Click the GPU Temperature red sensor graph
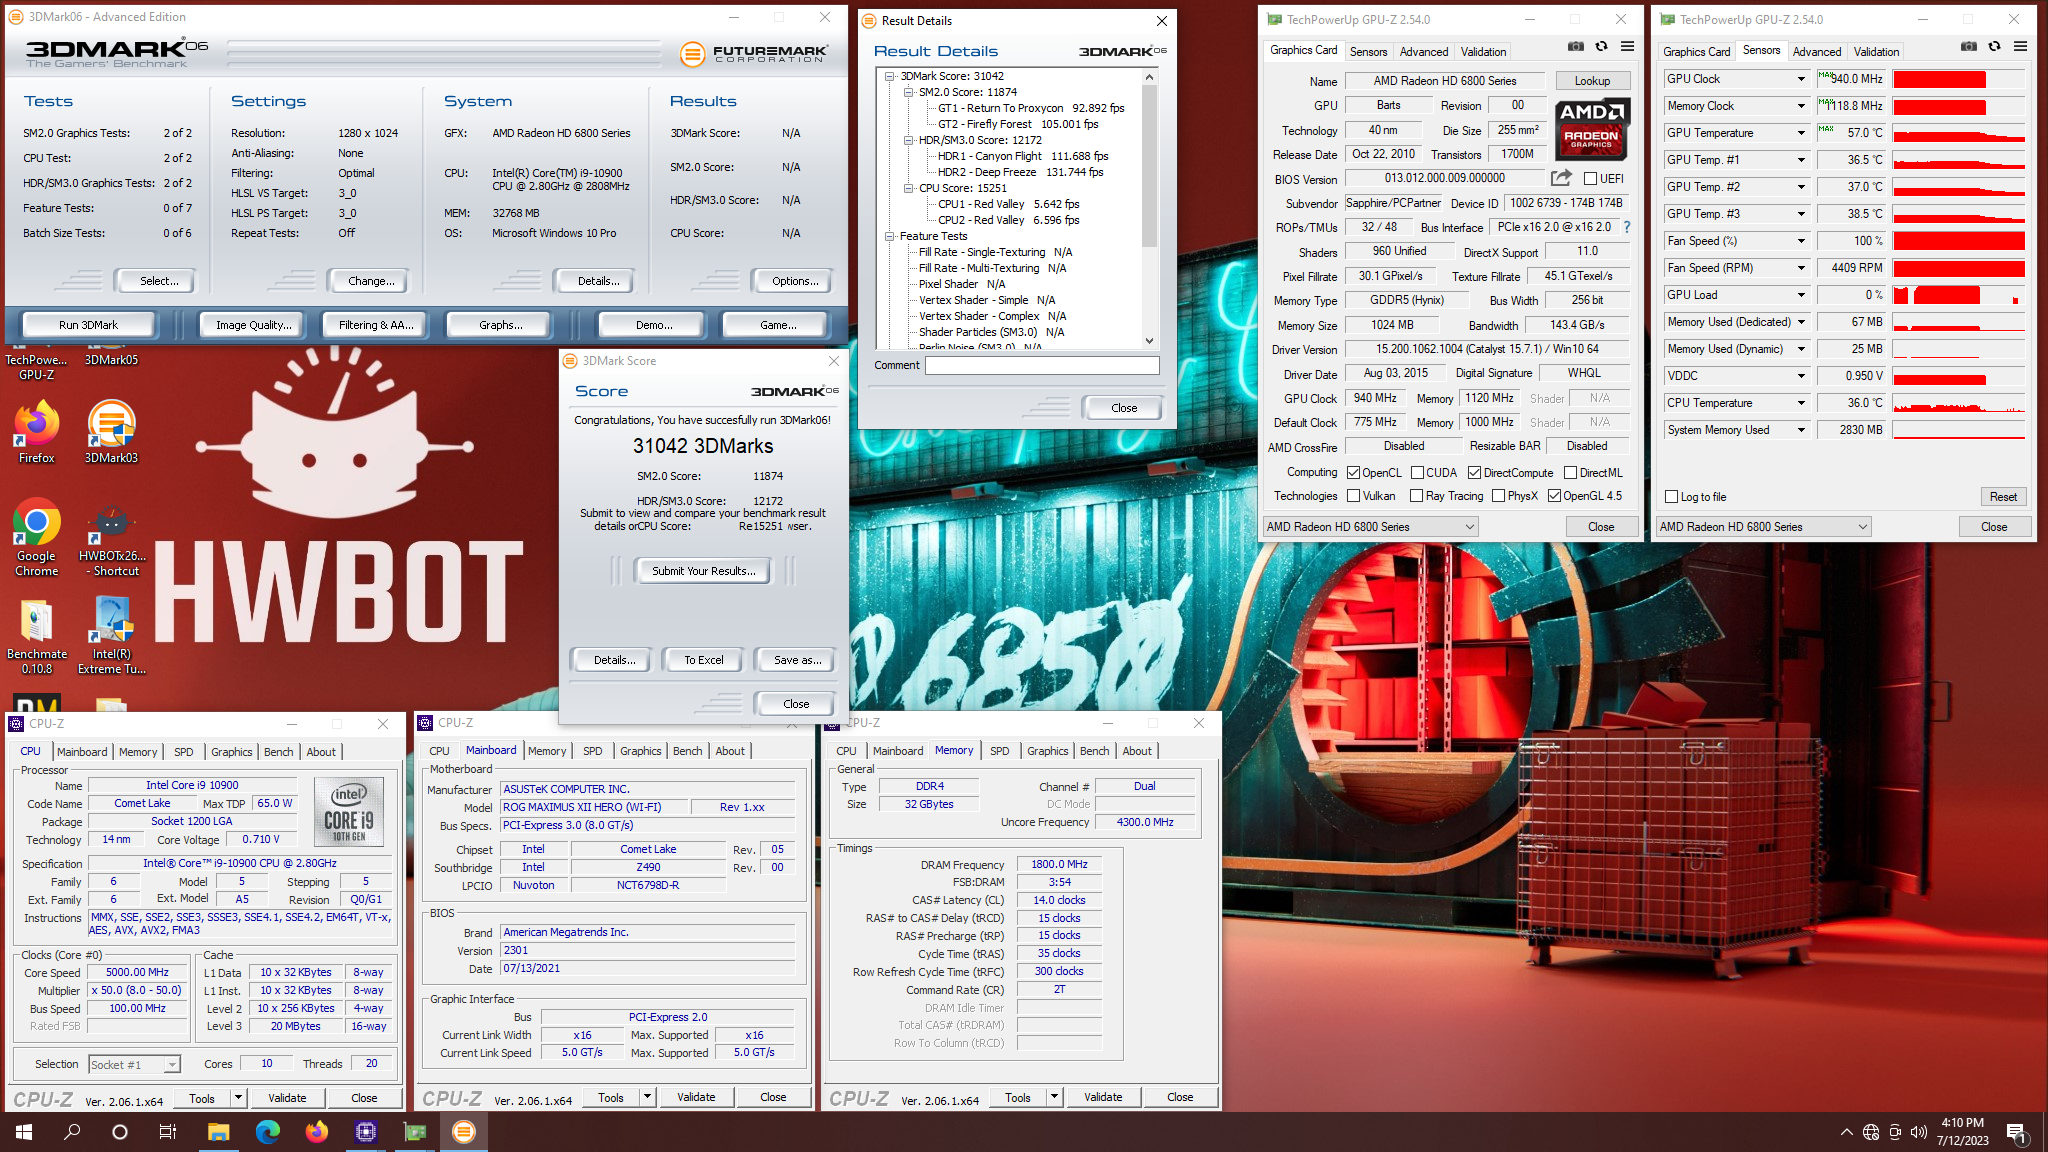Viewport: 2048px width, 1152px height. [1959, 133]
